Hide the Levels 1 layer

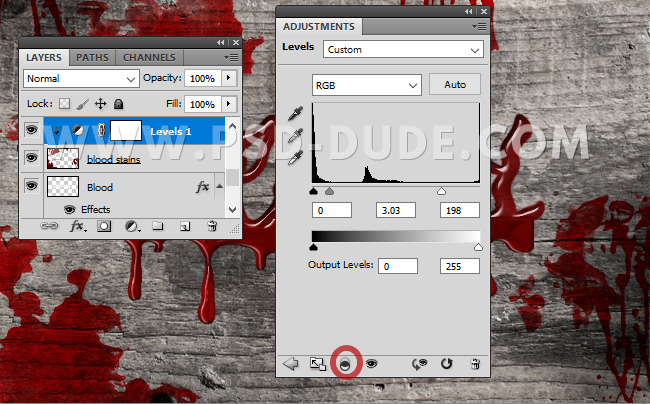(x=32, y=130)
